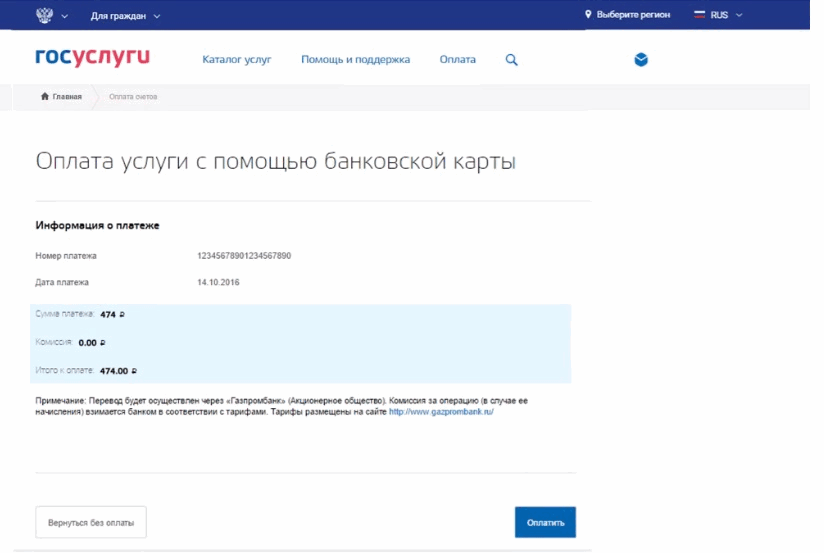This screenshot has height=553, width=824.
Task: Open 'Помощь и поддержка' section
Action: pyautogui.click(x=355, y=60)
